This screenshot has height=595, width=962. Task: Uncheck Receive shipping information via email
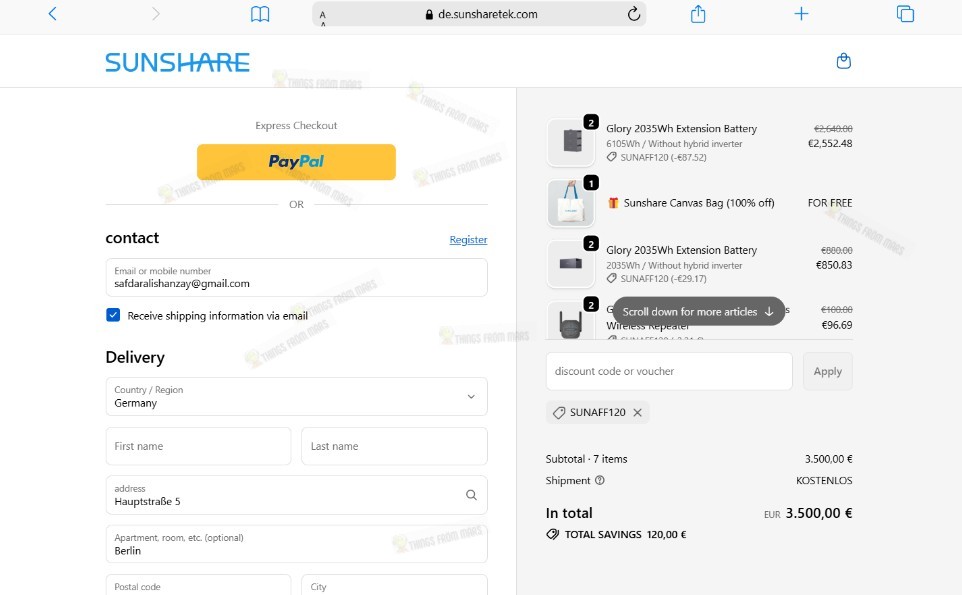(113, 315)
